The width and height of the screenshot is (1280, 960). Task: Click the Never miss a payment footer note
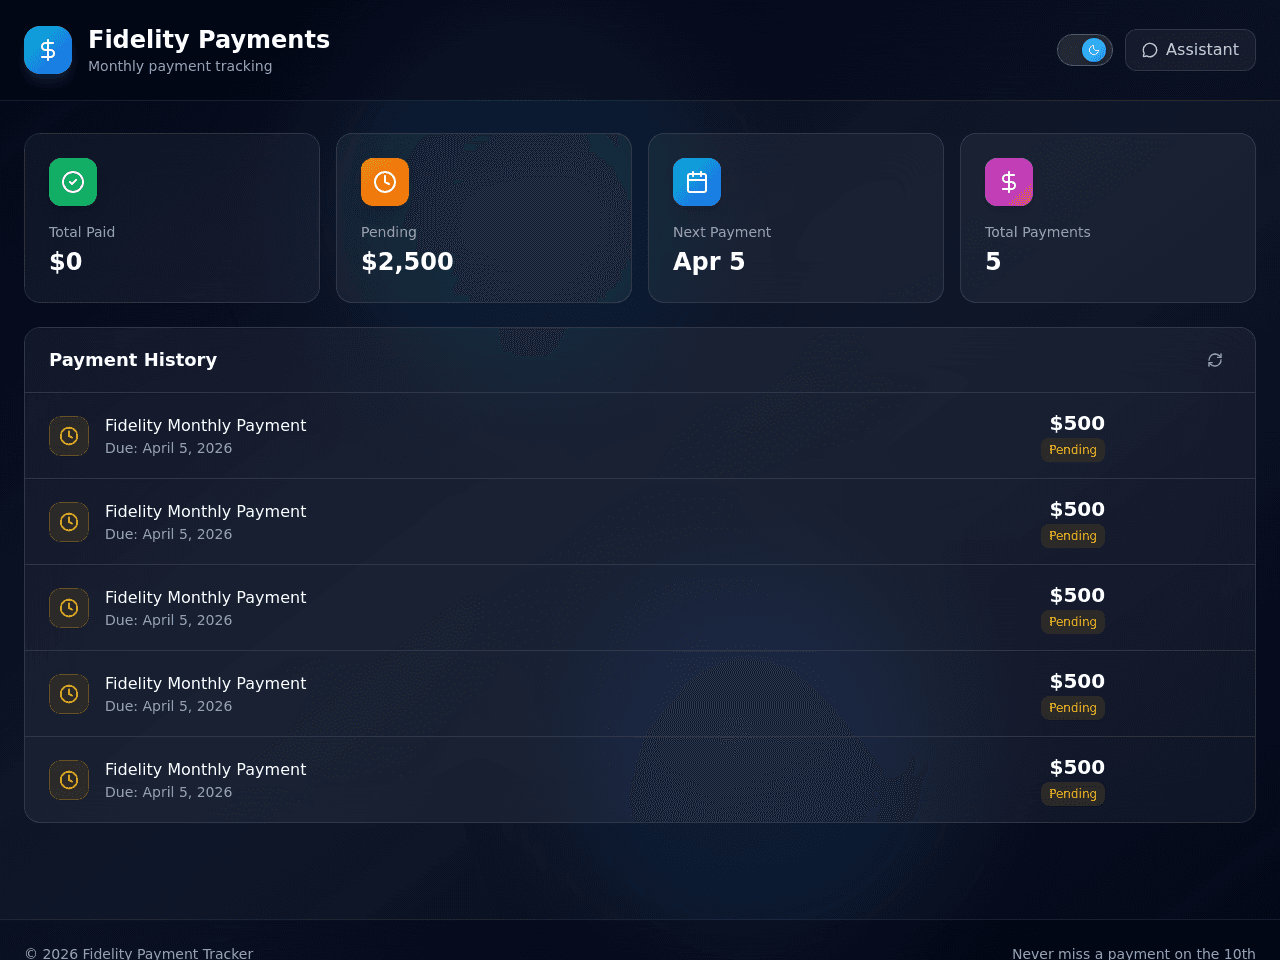(1134, 953)
